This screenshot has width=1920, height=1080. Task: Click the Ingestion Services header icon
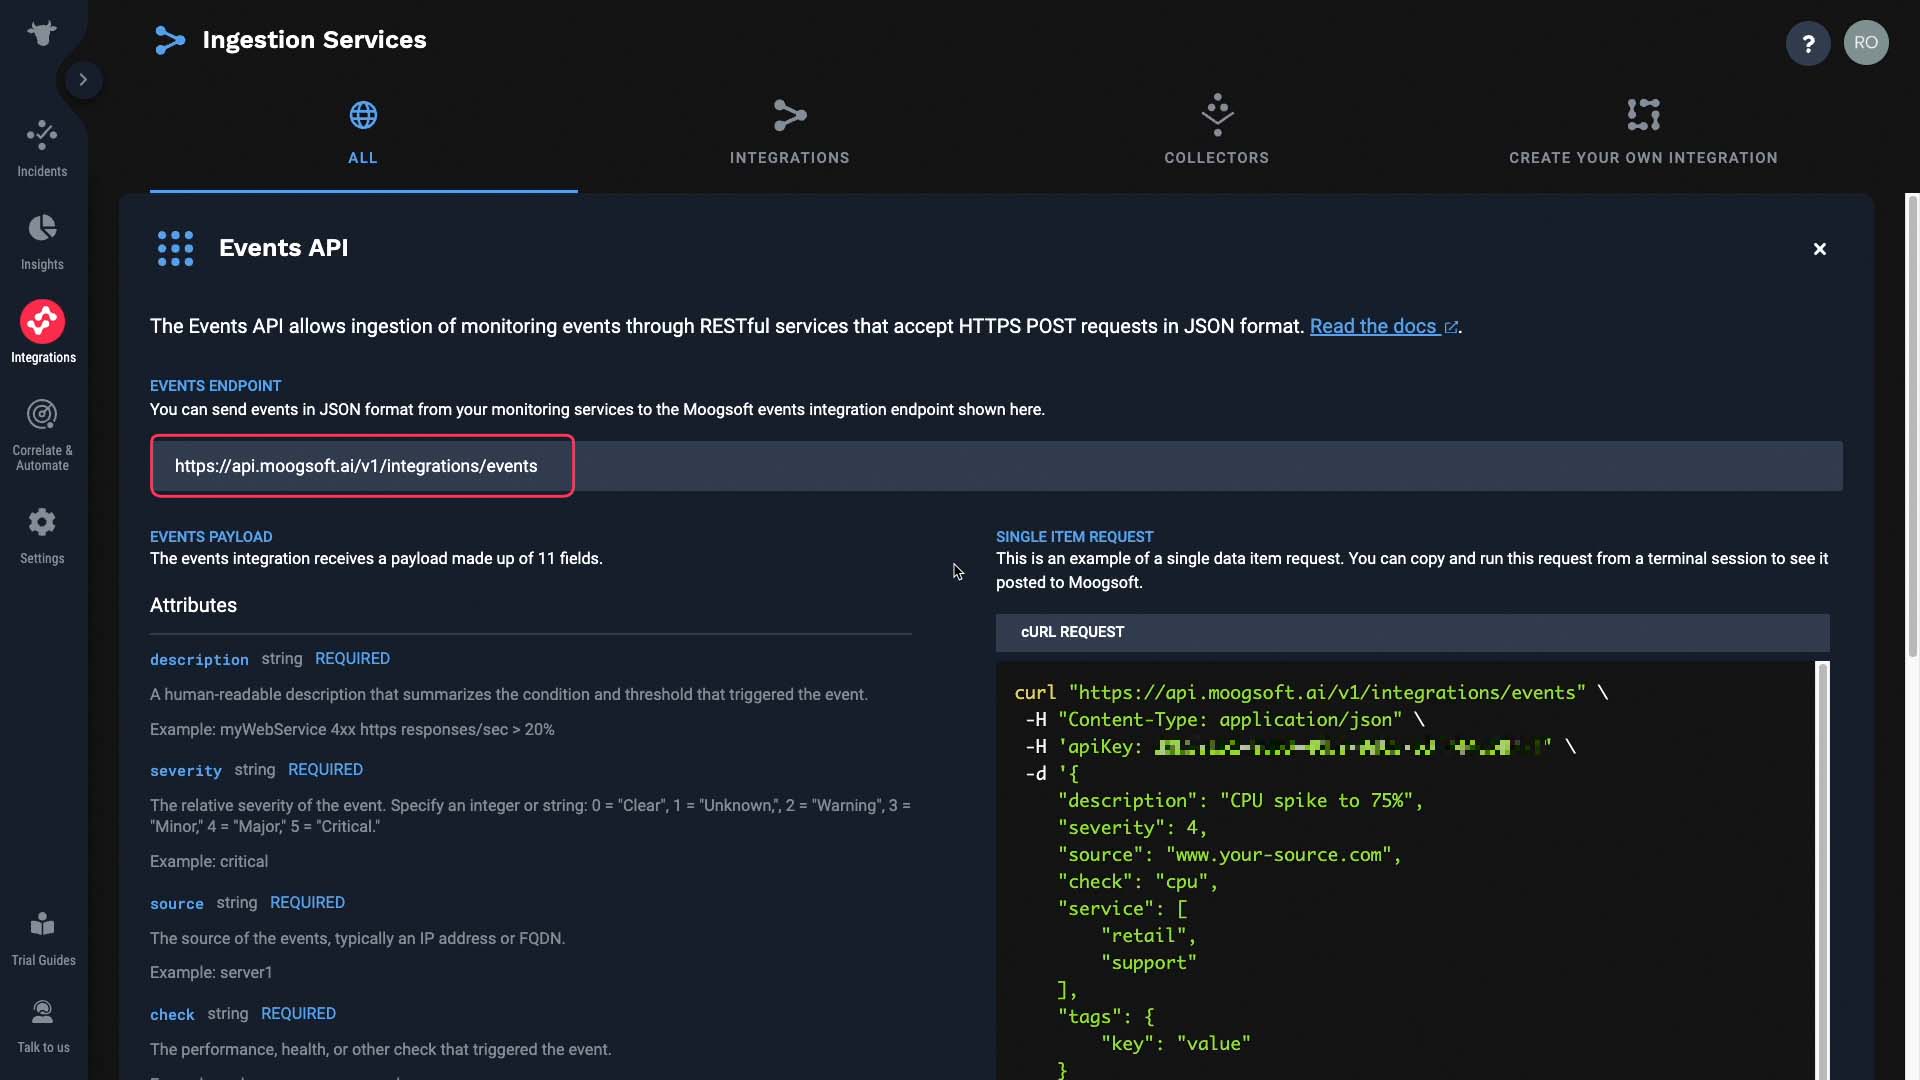coord(170,40)
